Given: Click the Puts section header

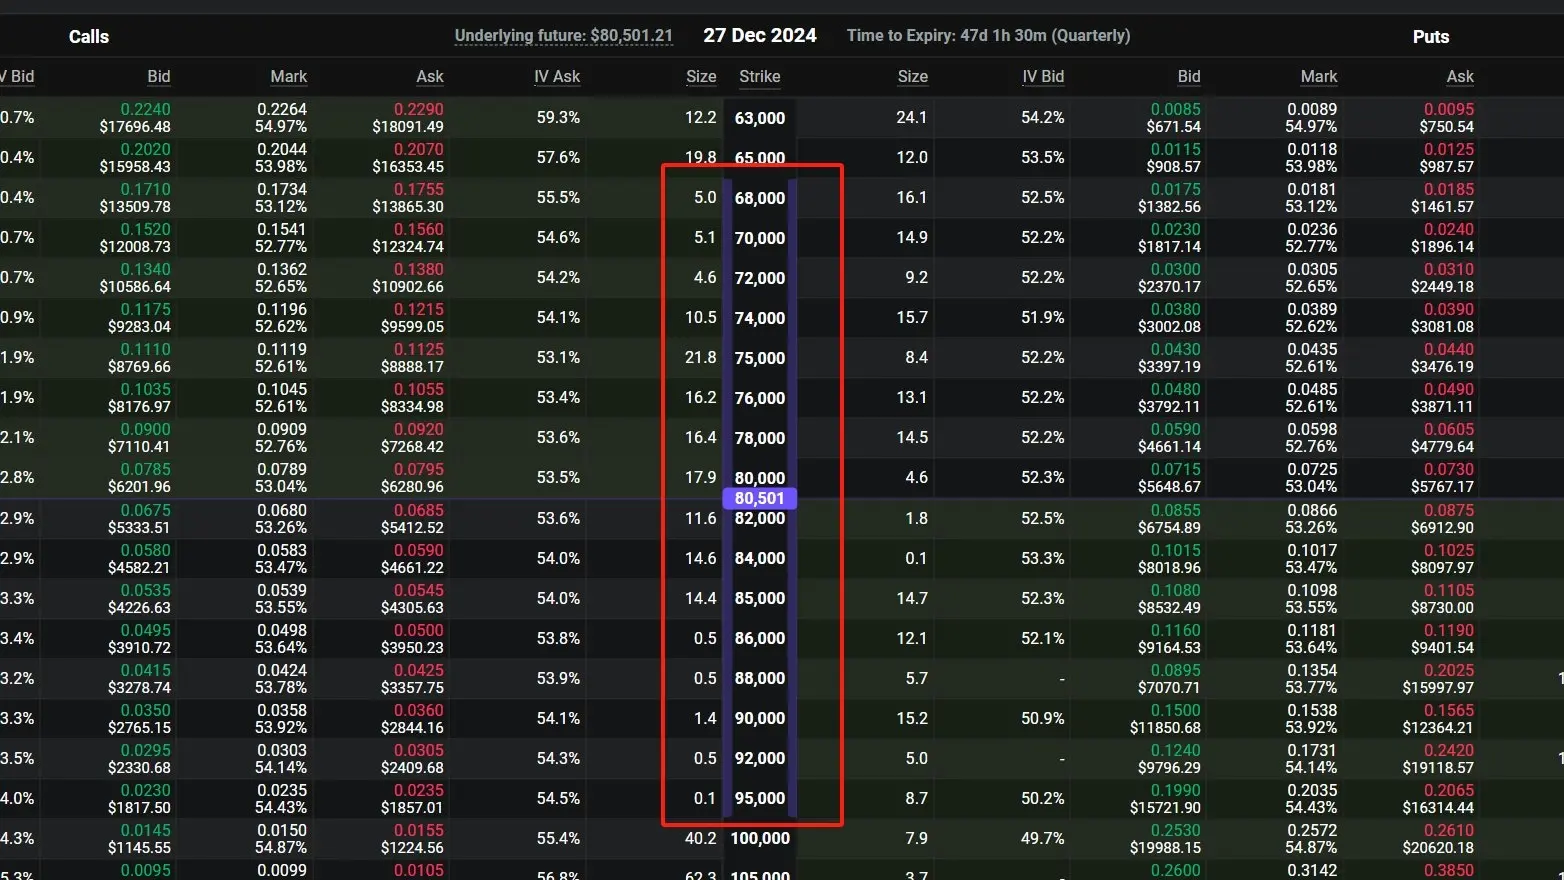Looking at the screenshot, I should click(1431, 37).
